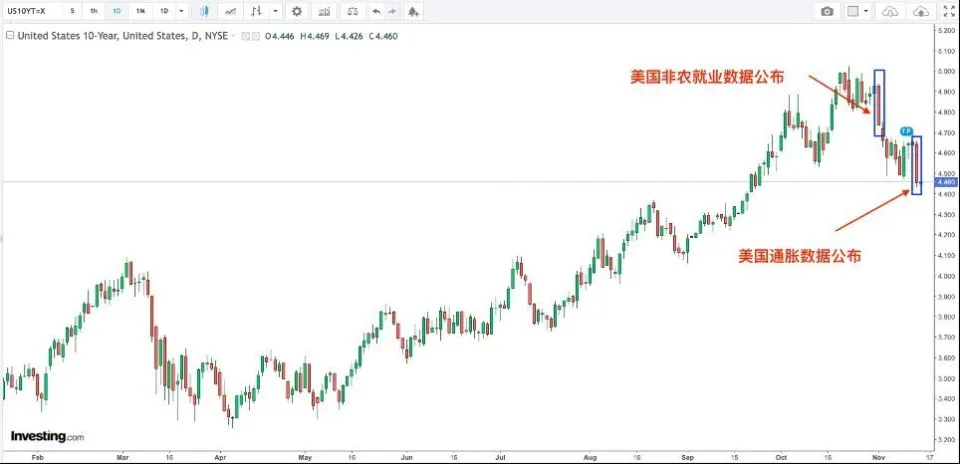Save chart layout to the cloud
This screenshot has height=464, width=960.
(x=919, y=11)
